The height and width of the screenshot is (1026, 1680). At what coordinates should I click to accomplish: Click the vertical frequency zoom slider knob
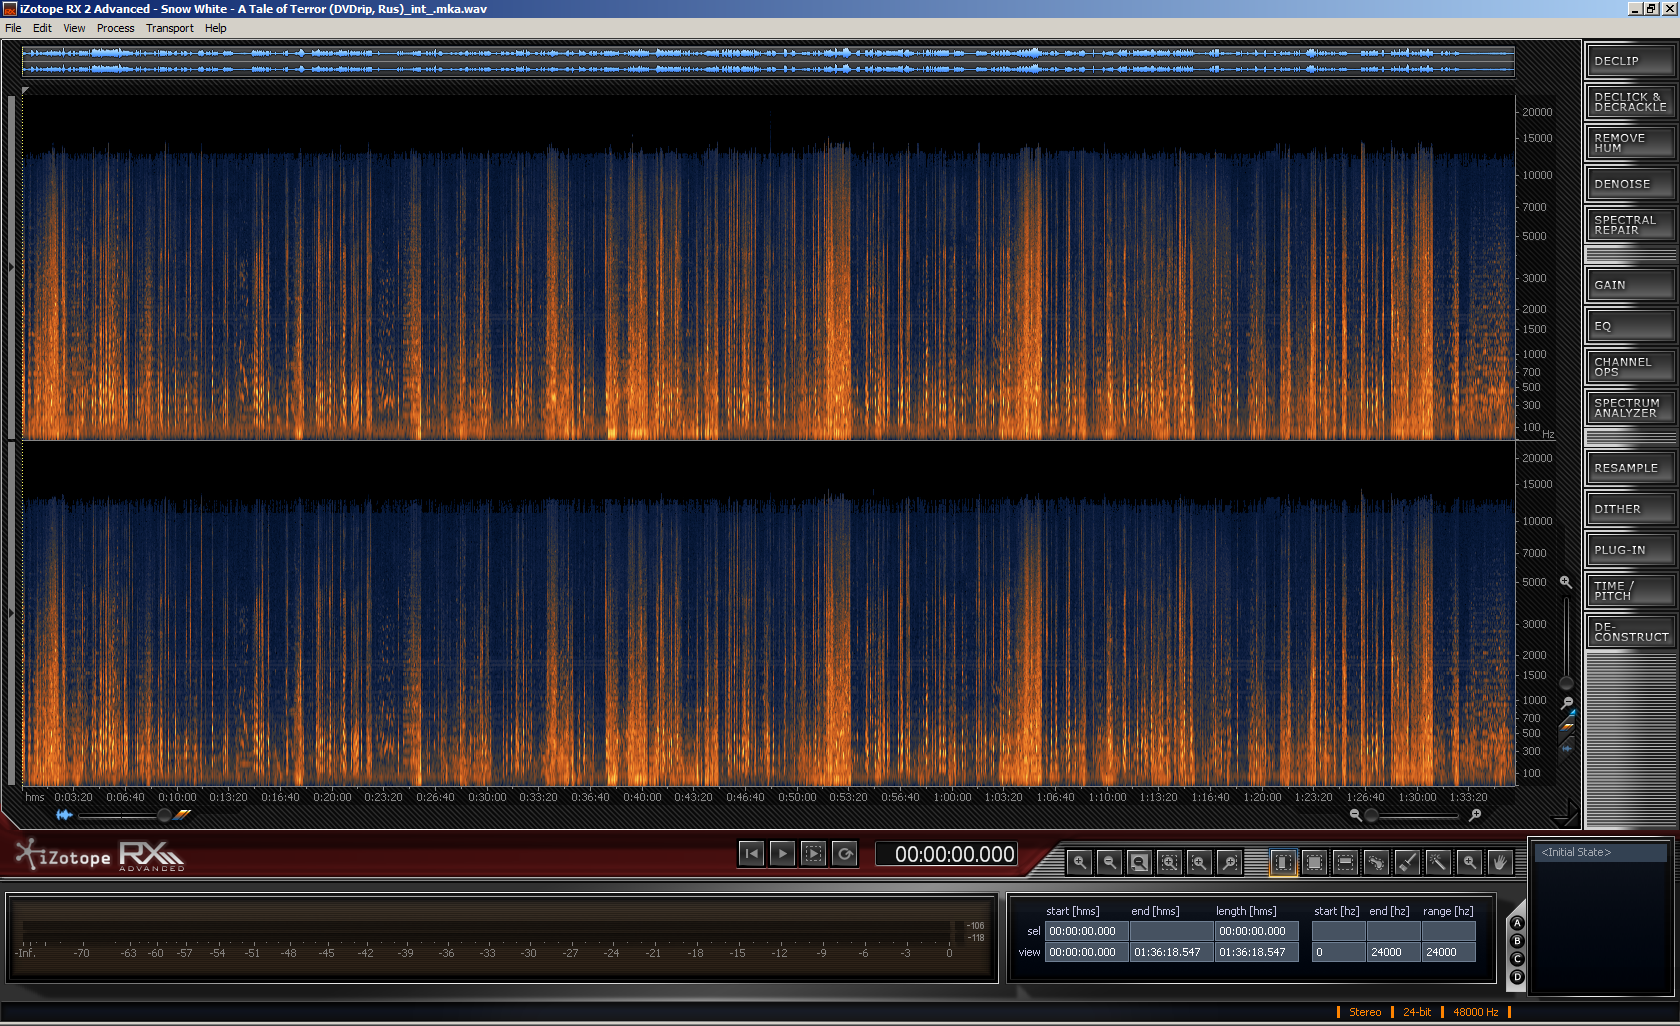pos(1567,684)
